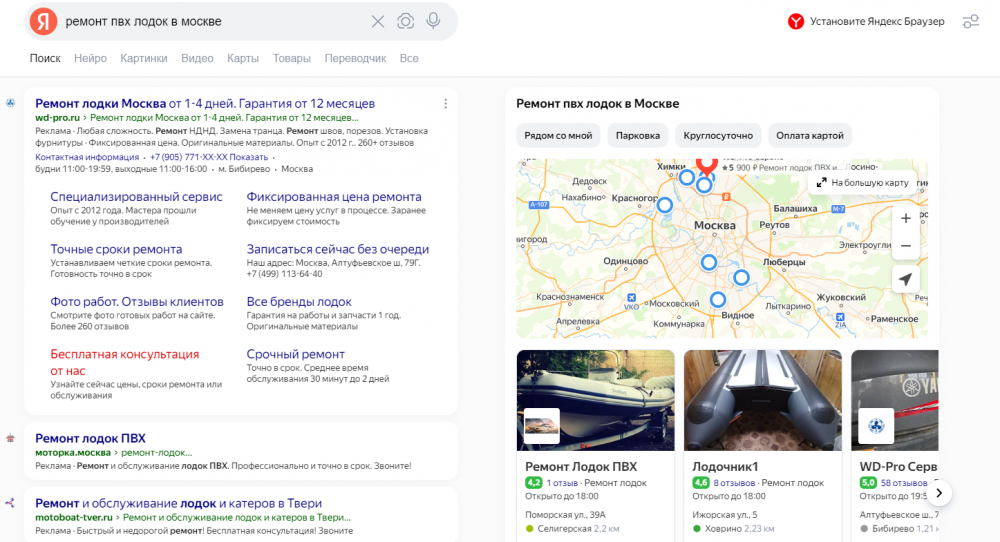Enable "Круглосуточно" filter chip
1000x542 pixels.
tap(718, 135)
